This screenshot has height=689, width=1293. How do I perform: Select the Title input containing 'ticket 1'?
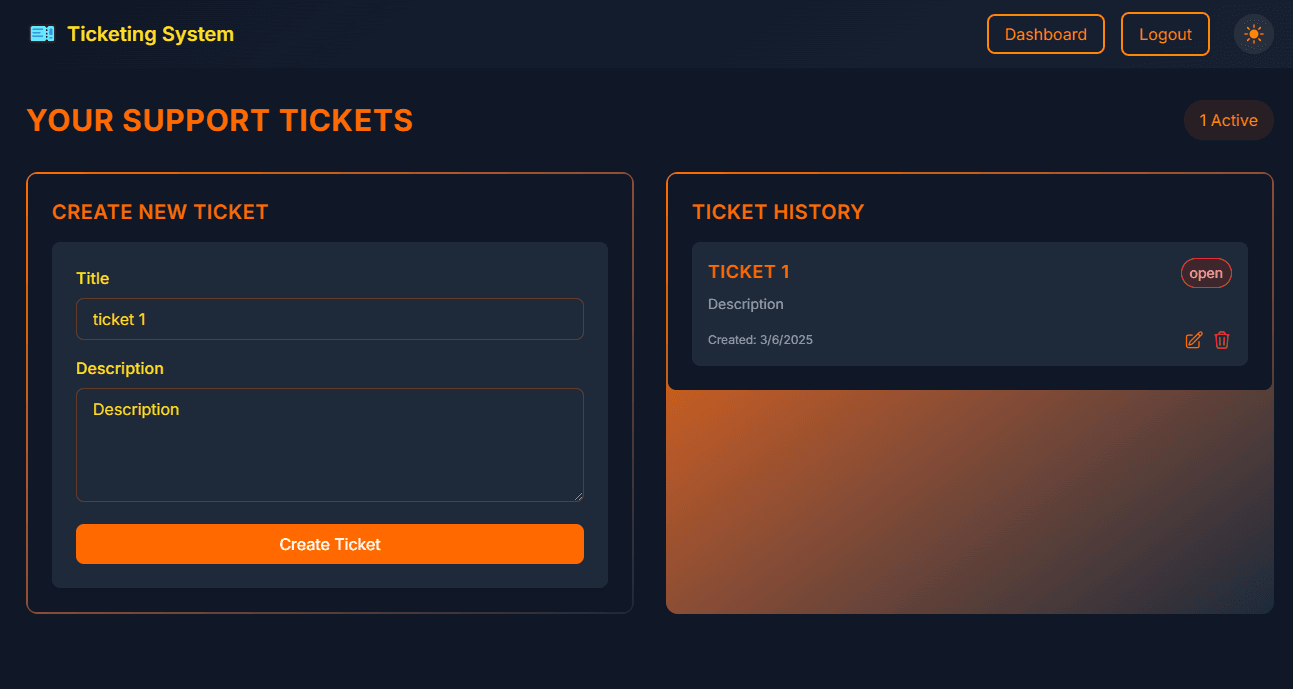point(330,319)
